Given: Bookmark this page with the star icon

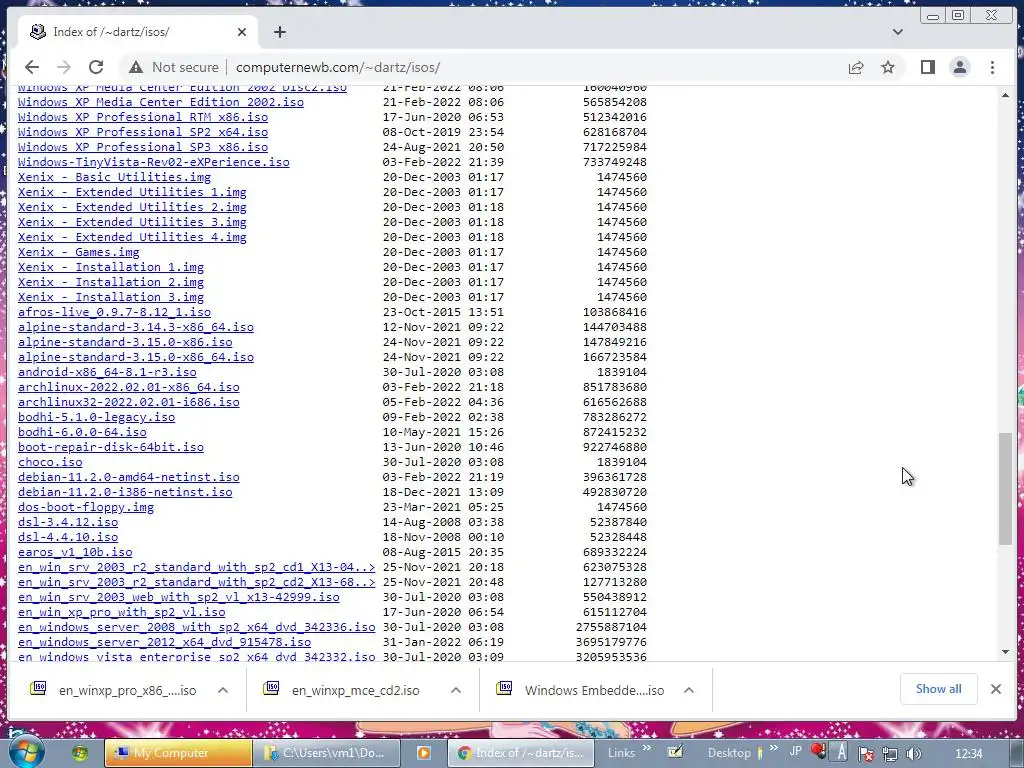Looking at the screenshot, I should click(x=888, y=67).
